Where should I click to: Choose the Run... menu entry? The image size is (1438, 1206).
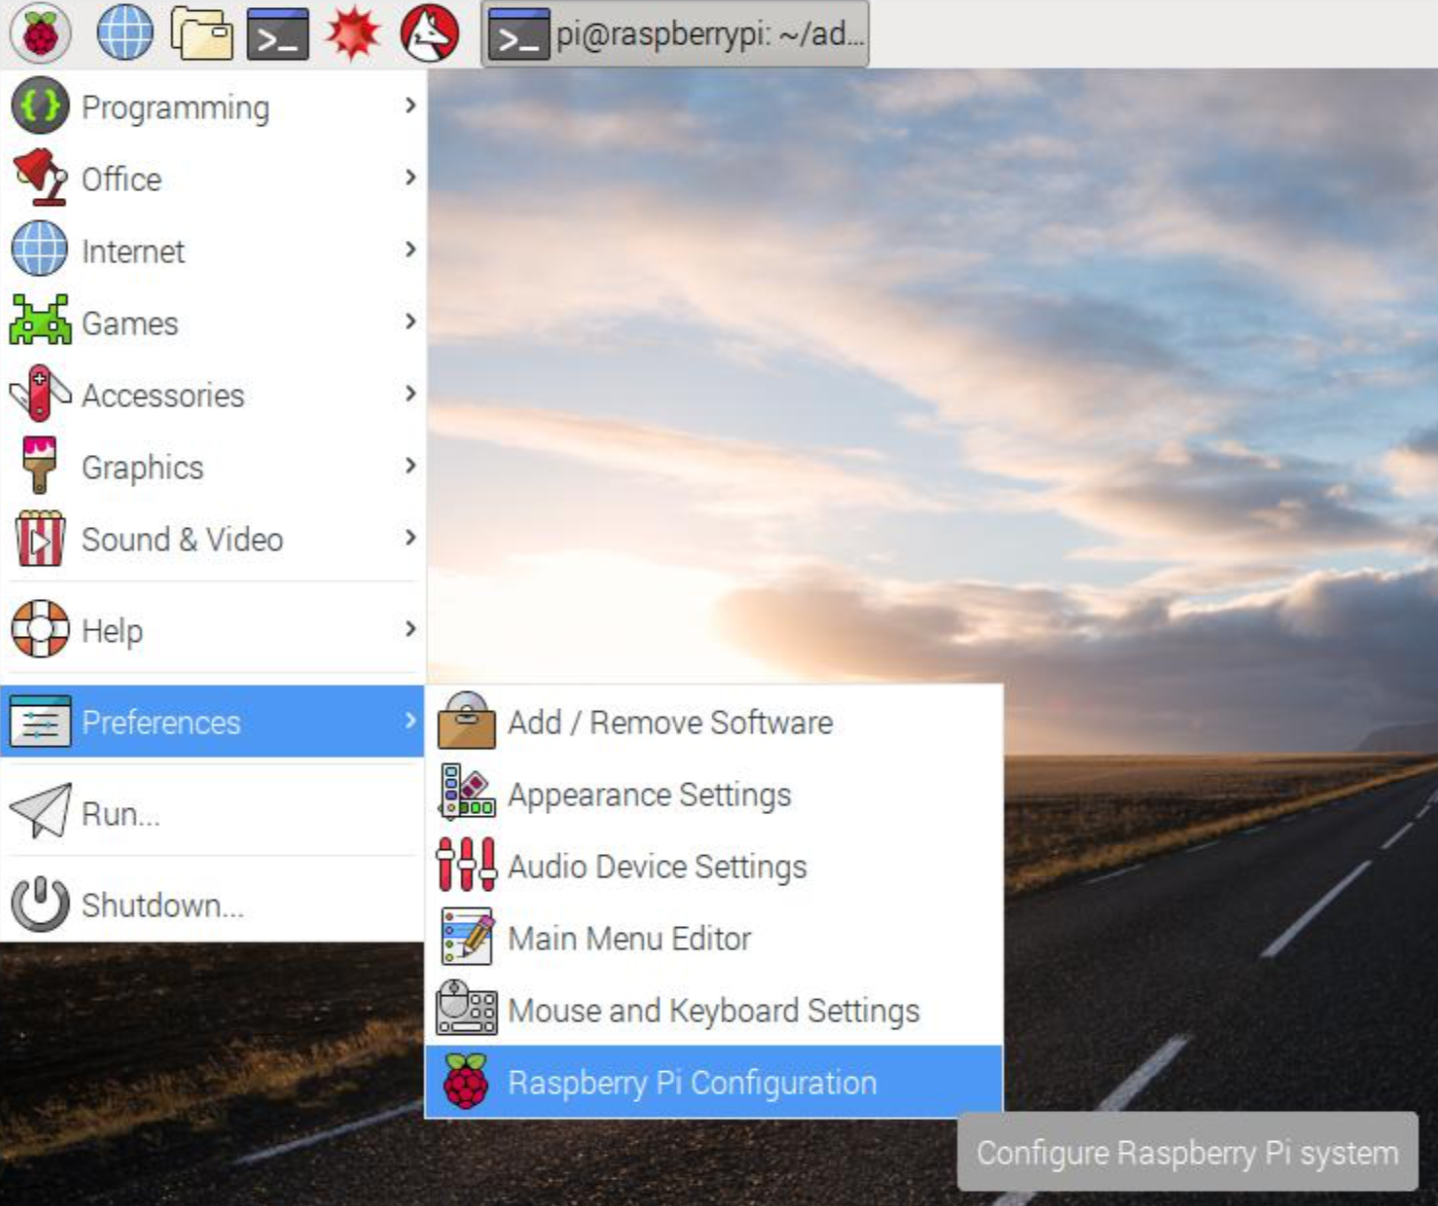coord(213,812)
